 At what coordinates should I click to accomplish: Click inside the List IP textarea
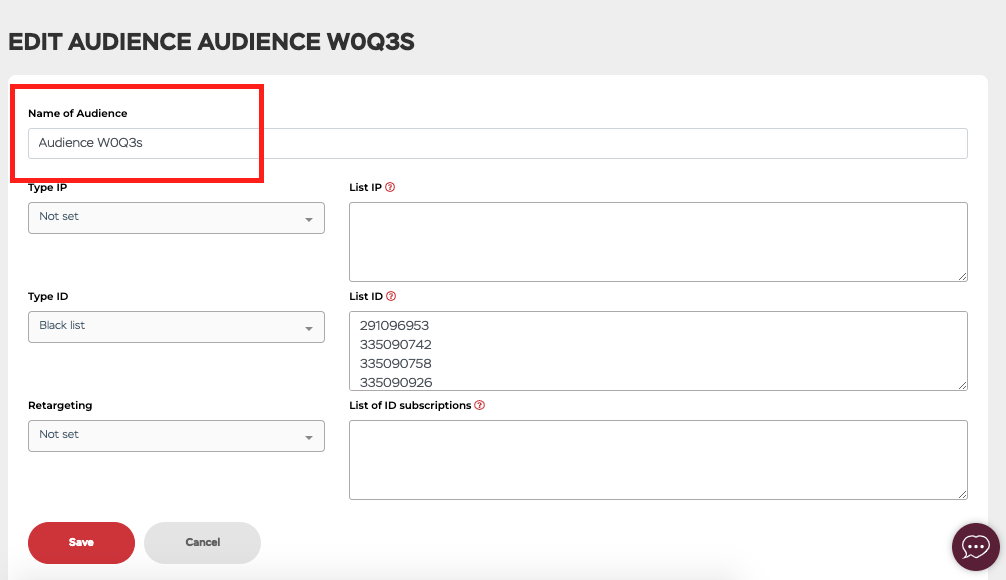coord(658,242)
